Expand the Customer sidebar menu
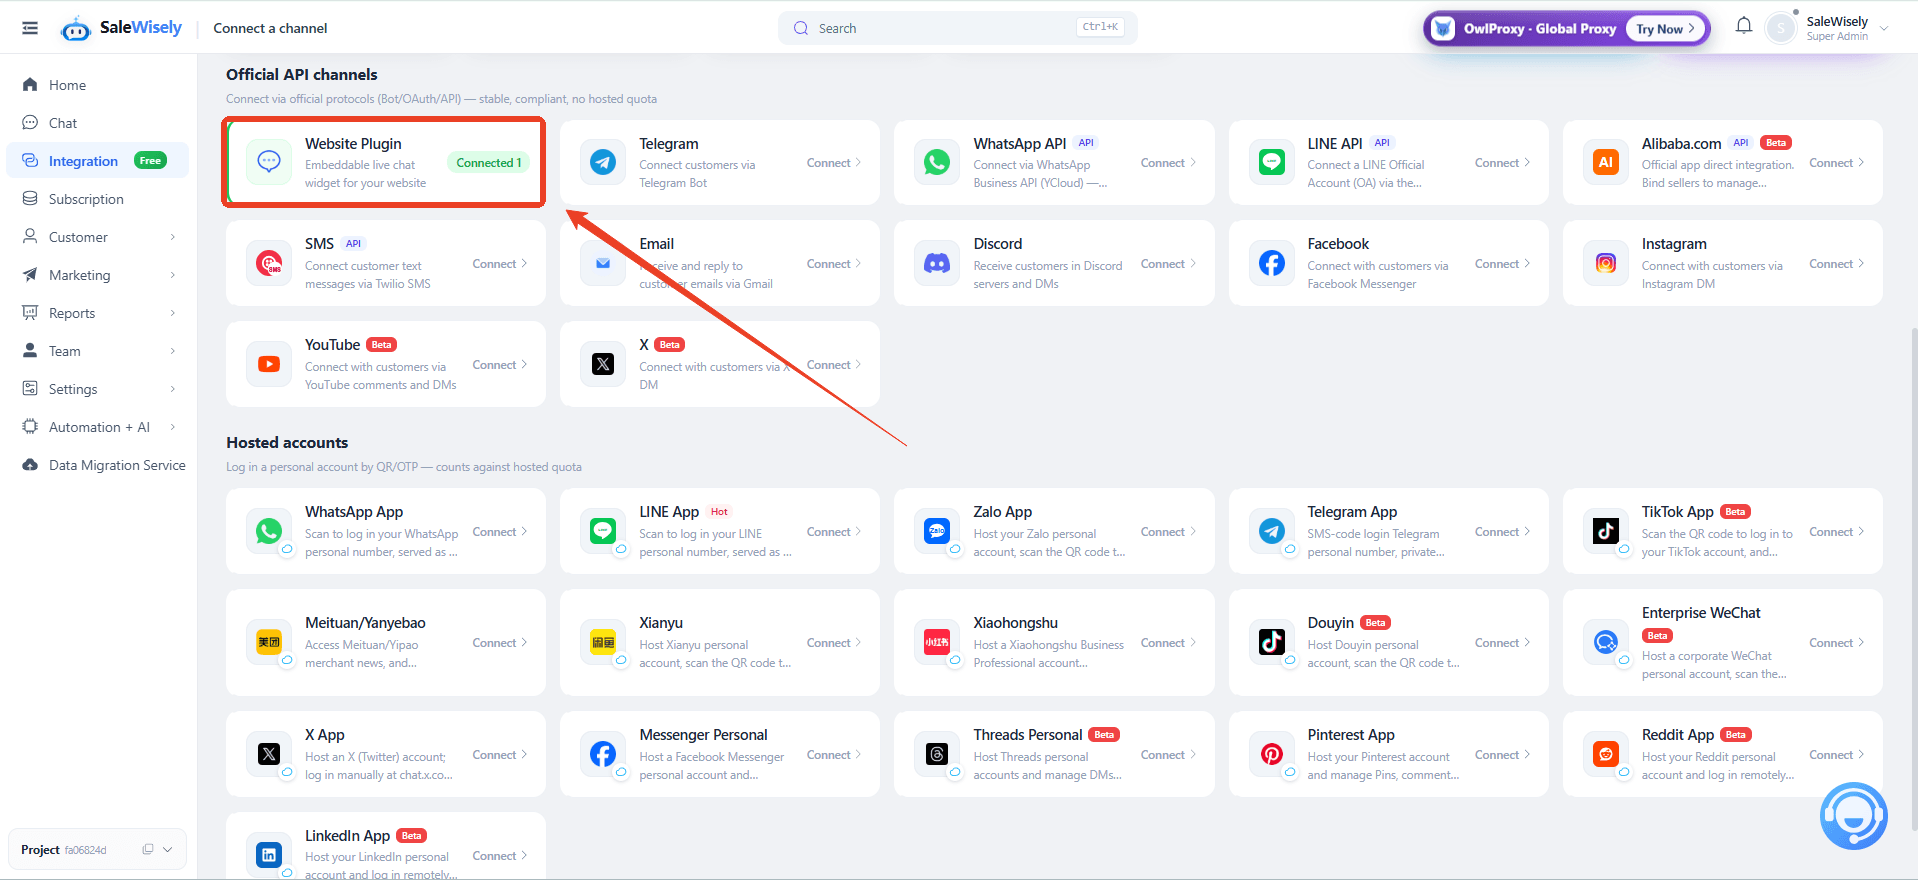1918x880 pixels. click(98, 237)
